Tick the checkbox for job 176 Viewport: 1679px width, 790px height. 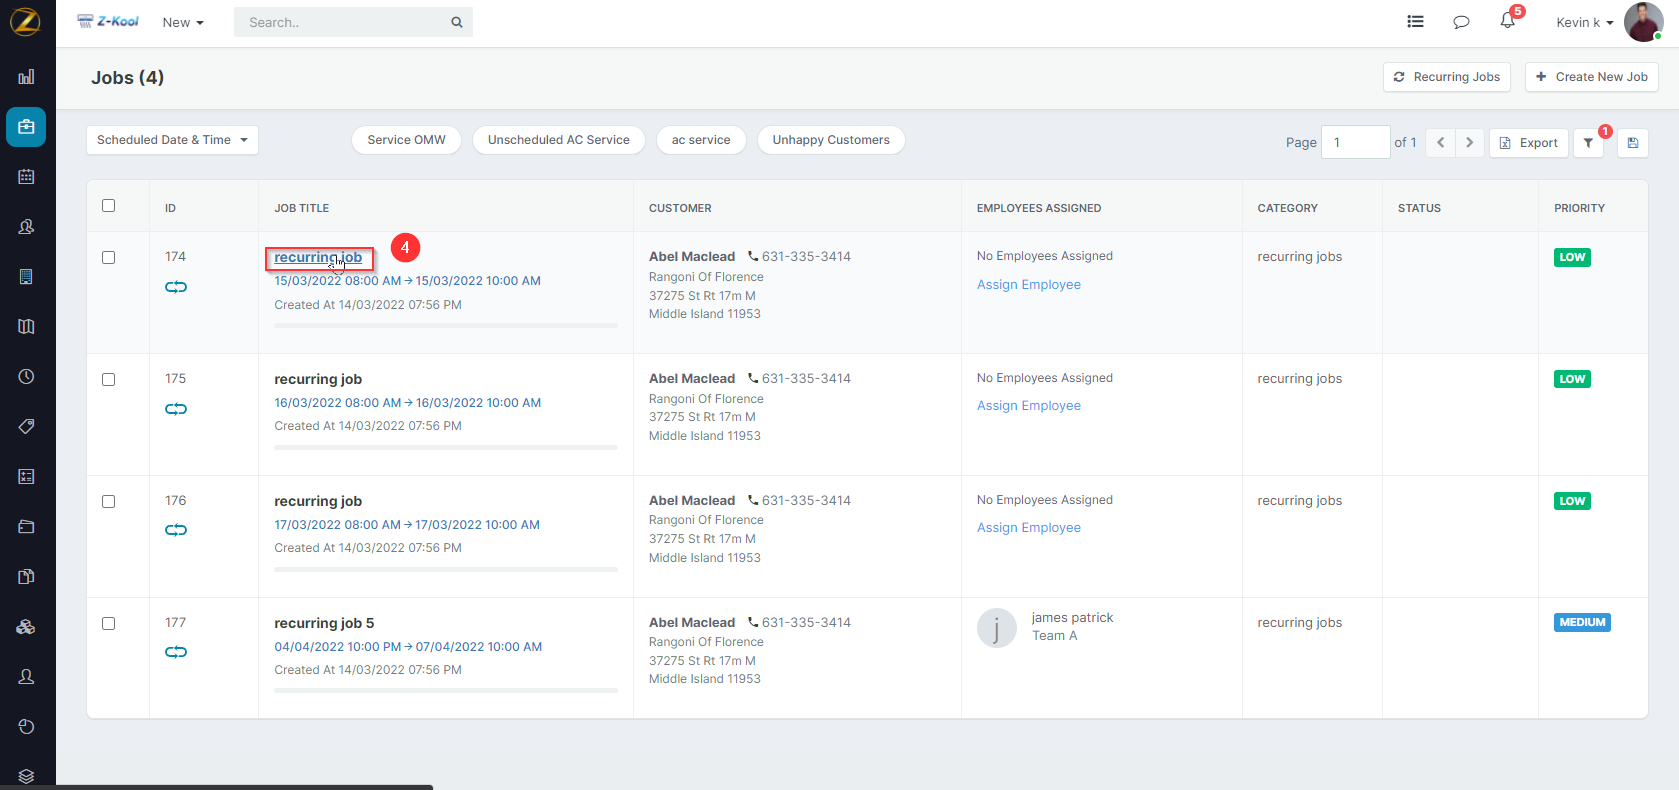(109, 502)
